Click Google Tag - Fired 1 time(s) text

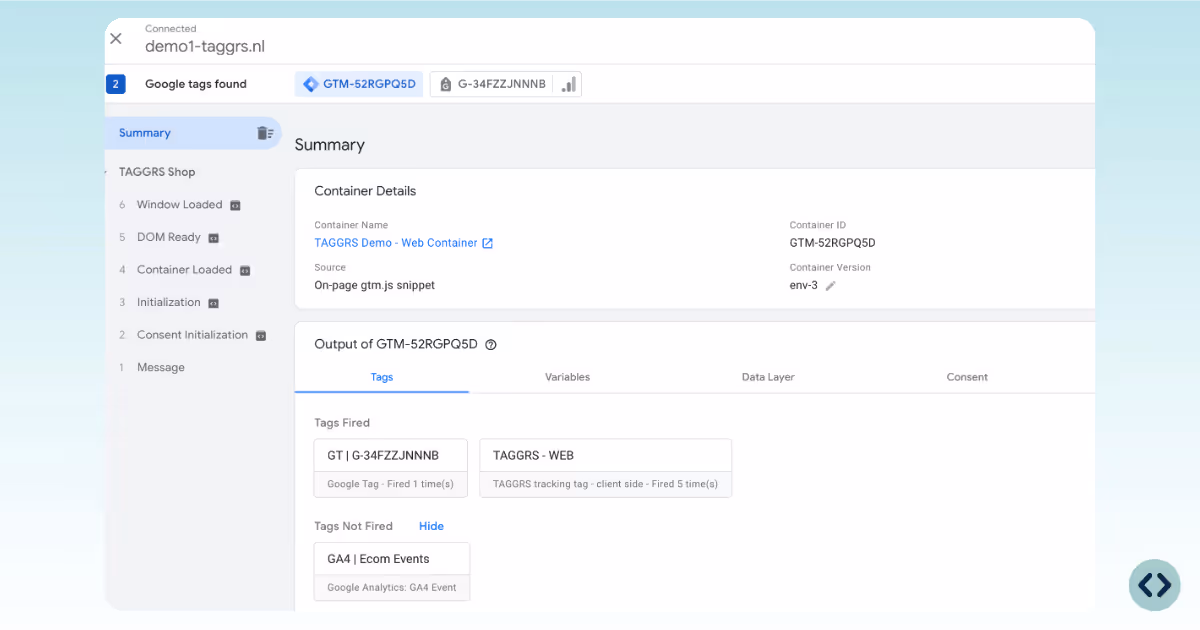click(390, 484)
